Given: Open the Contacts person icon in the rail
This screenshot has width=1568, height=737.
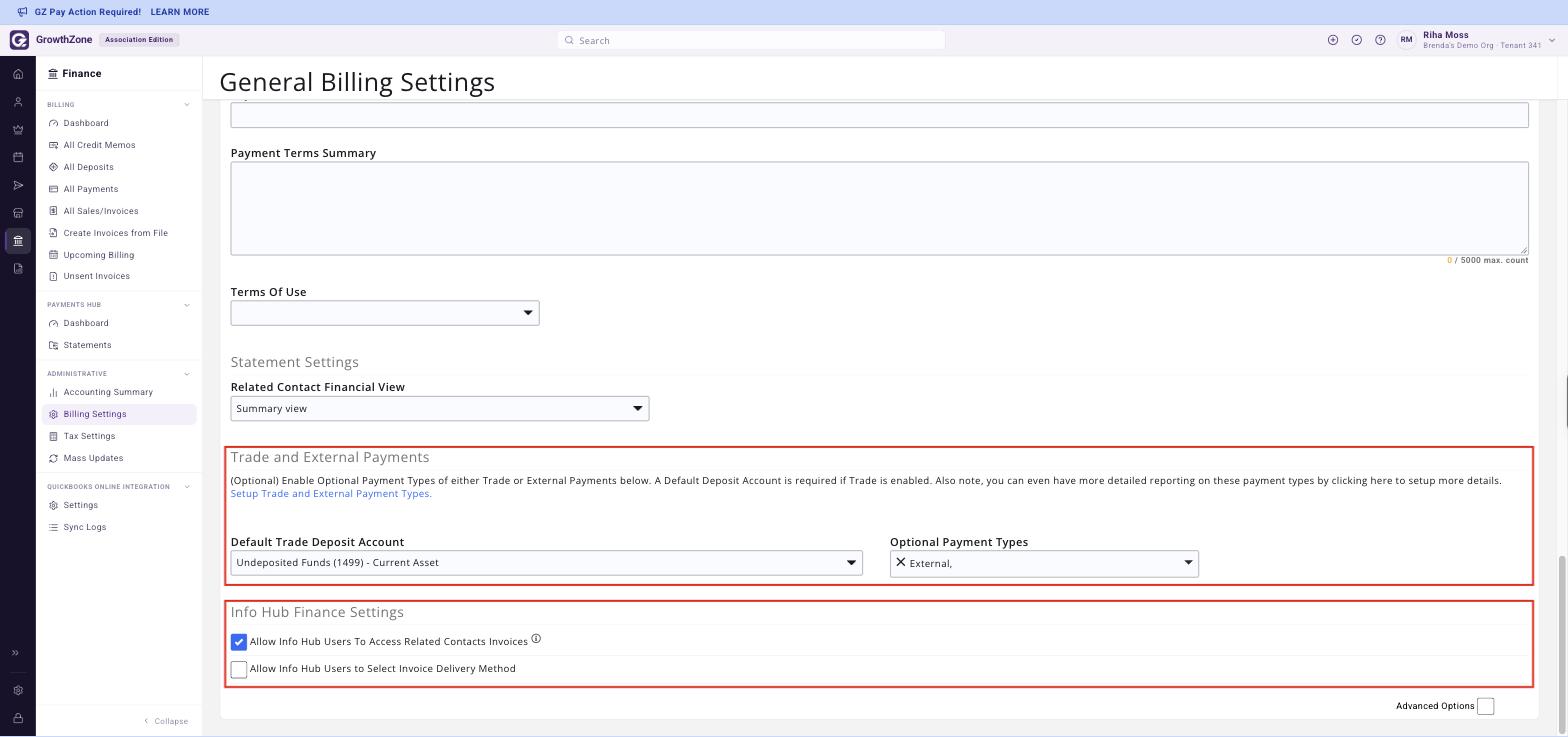Looking at the screenshot, I should point(18,102).
